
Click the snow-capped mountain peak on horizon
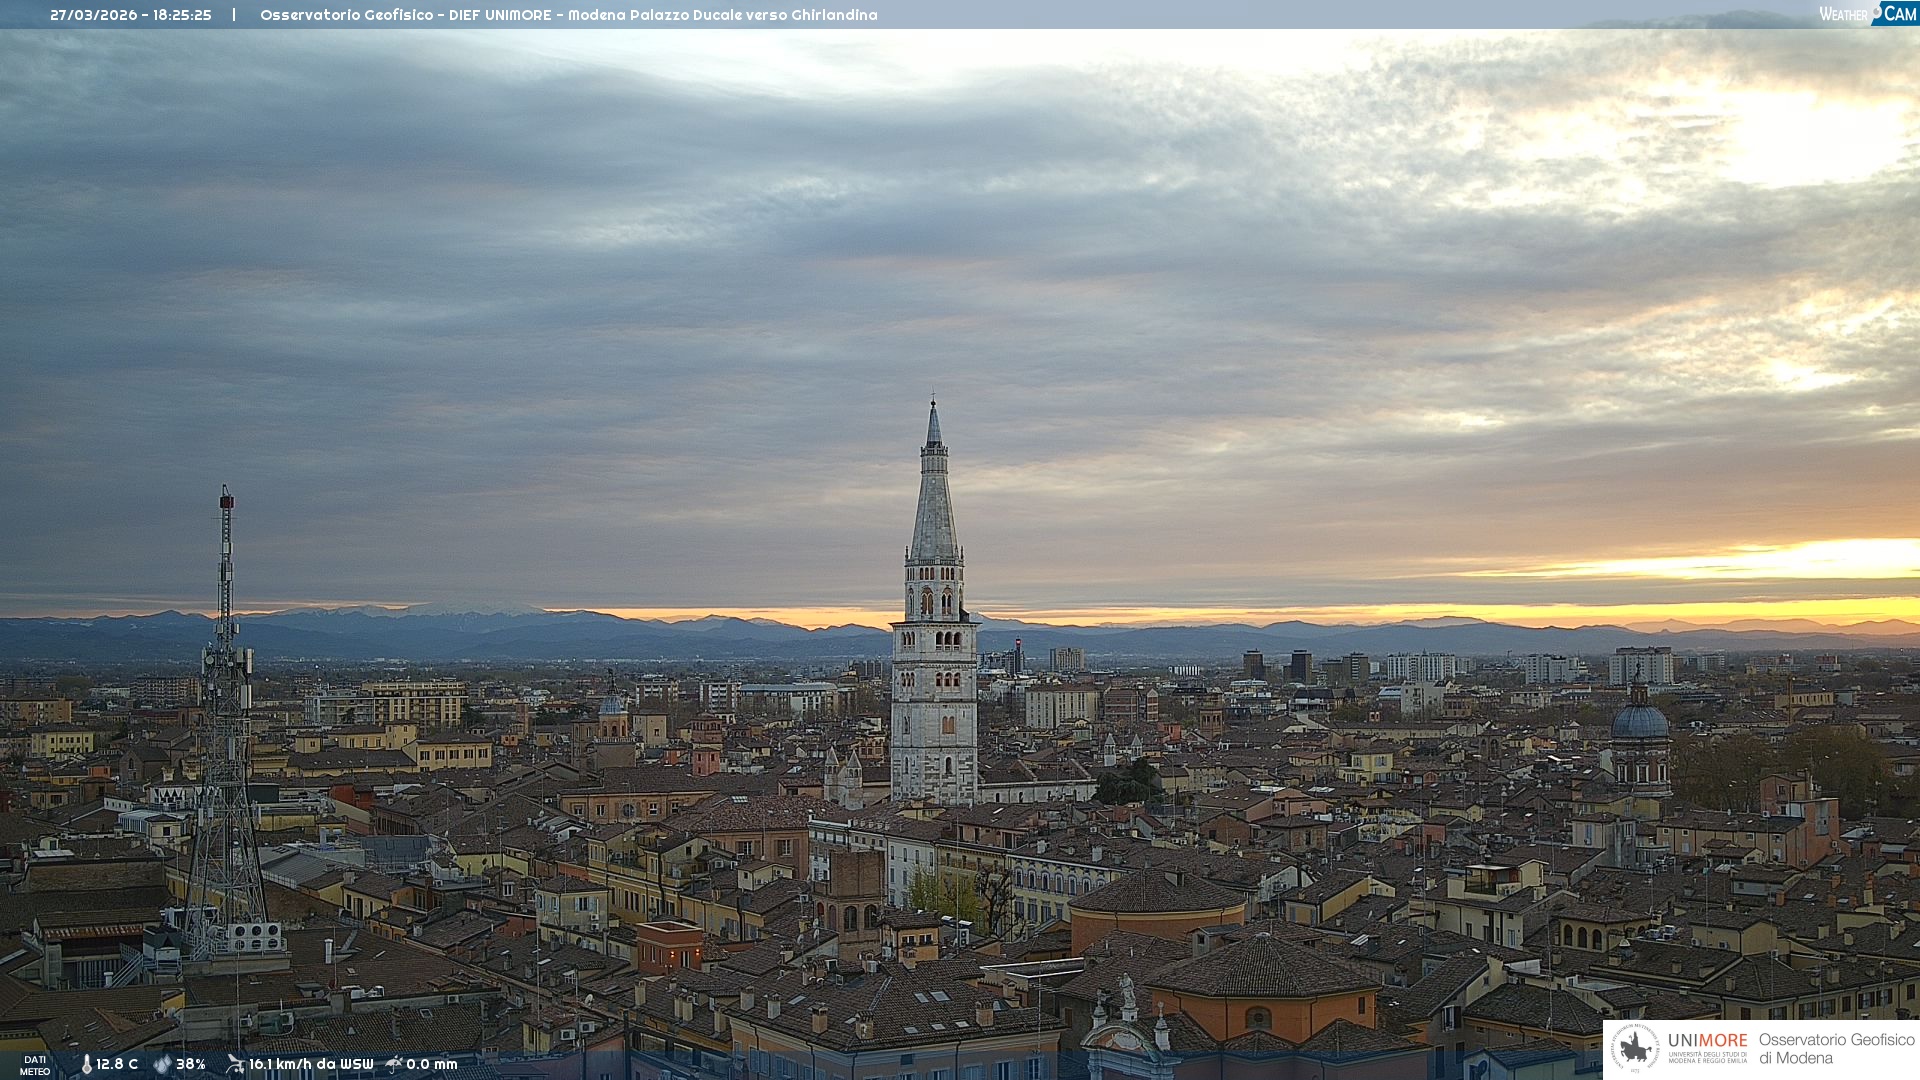pyautogui.click(x=470, y=607)
